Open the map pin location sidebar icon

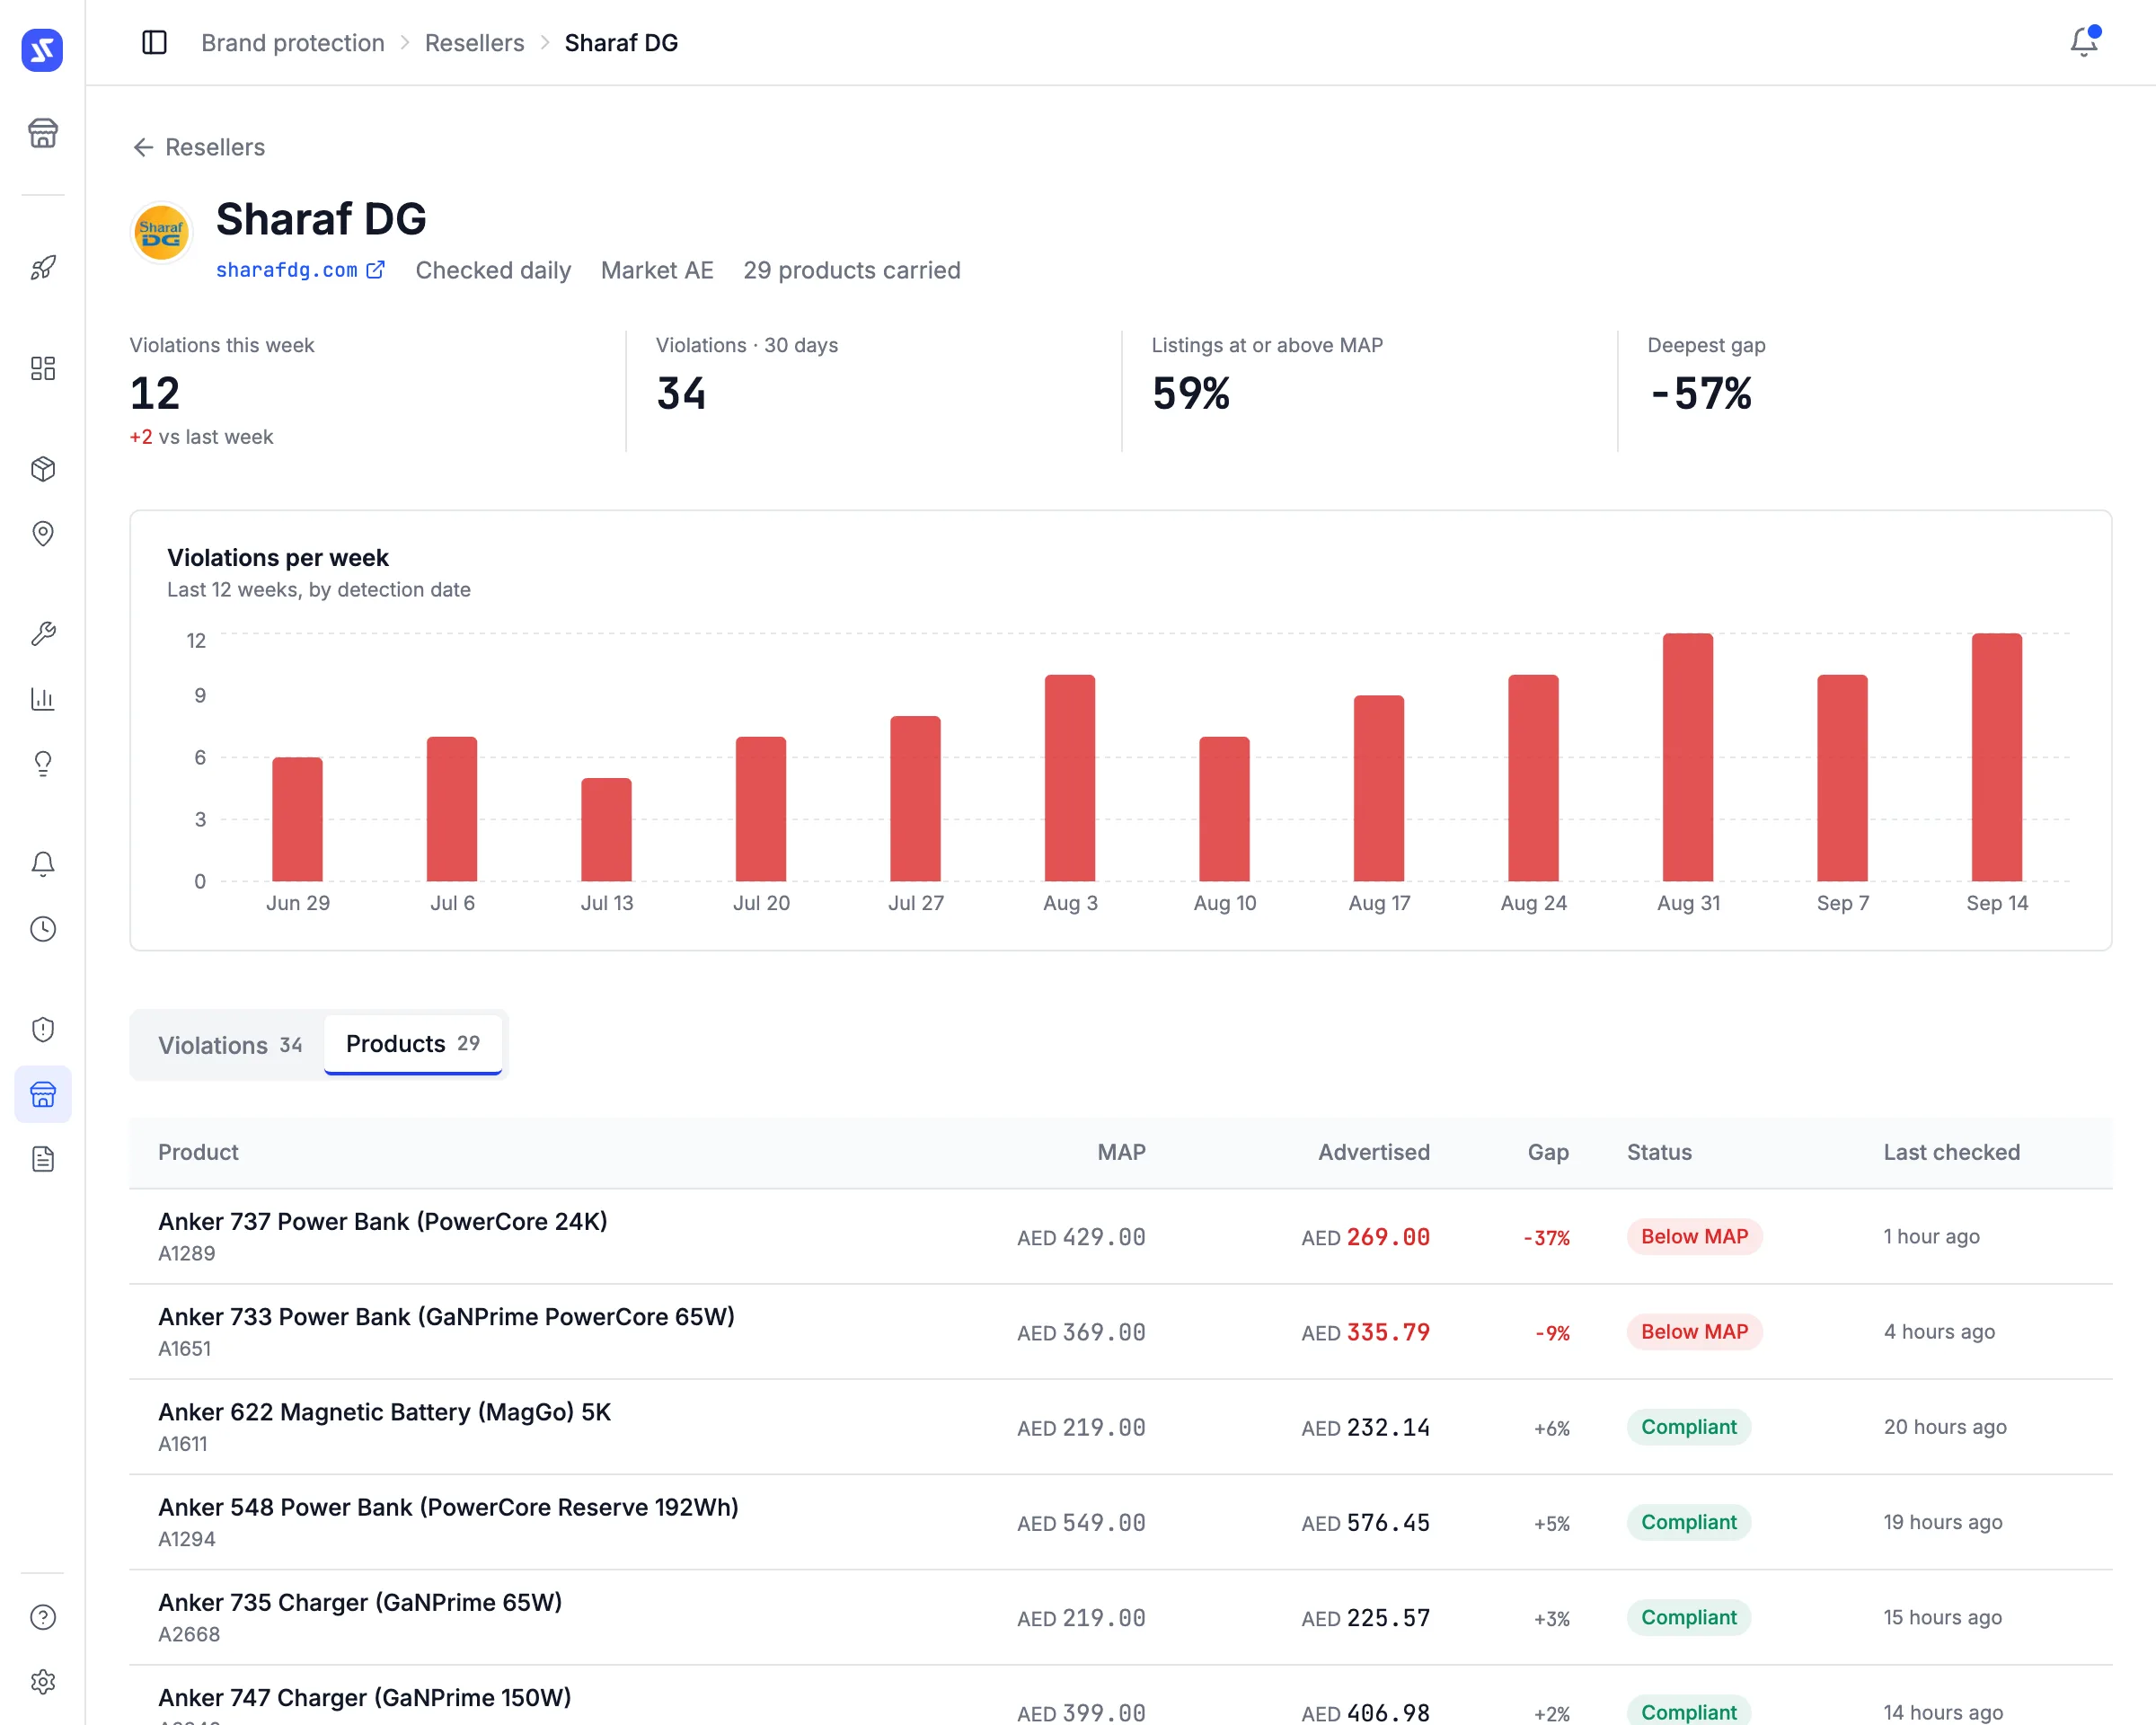(42, 534)
